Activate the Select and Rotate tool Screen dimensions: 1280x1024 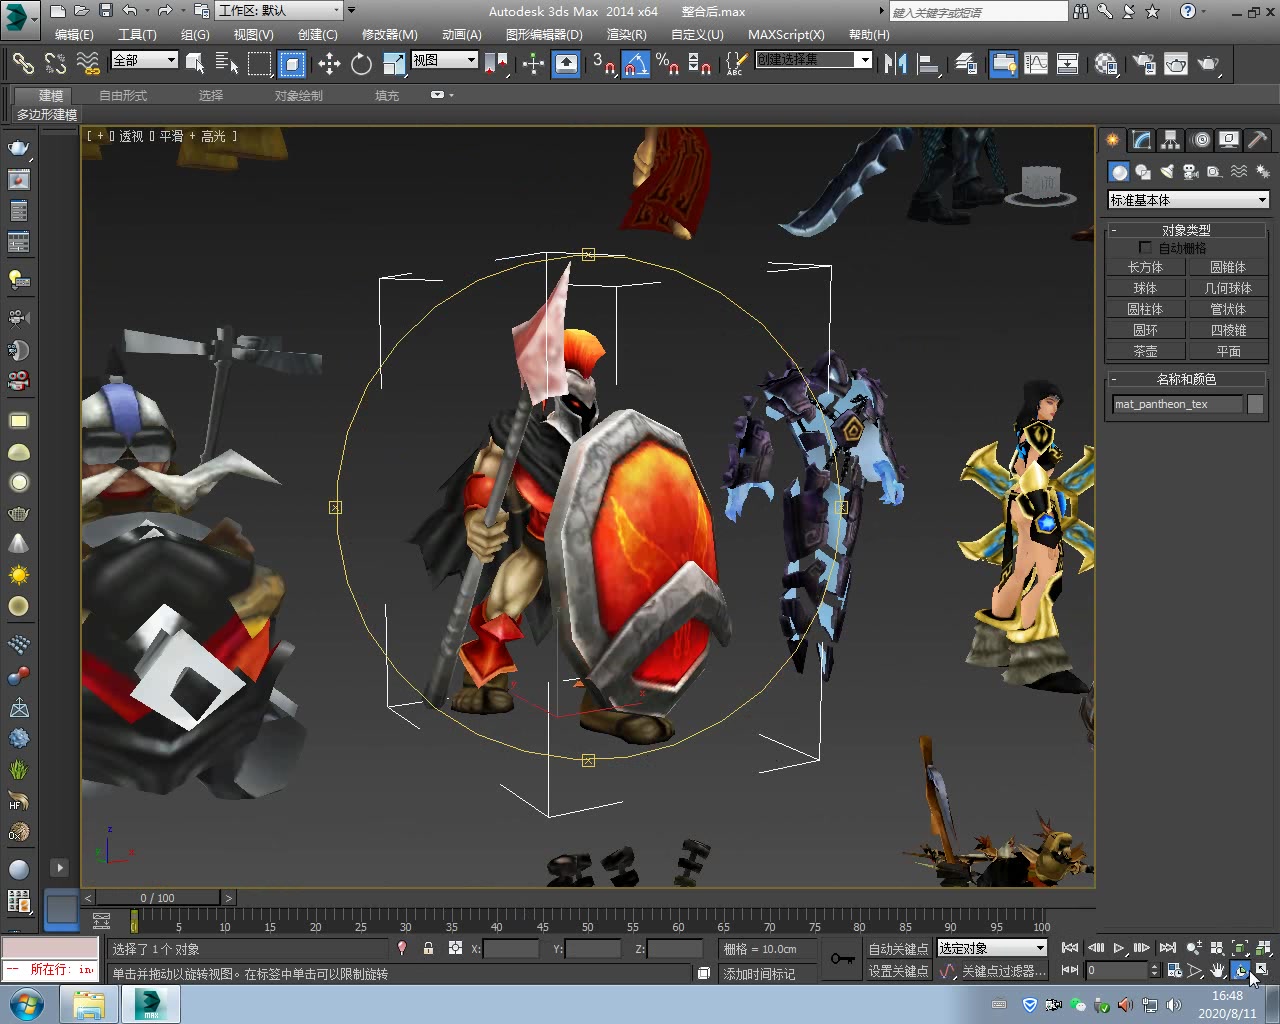coord(361,64)
